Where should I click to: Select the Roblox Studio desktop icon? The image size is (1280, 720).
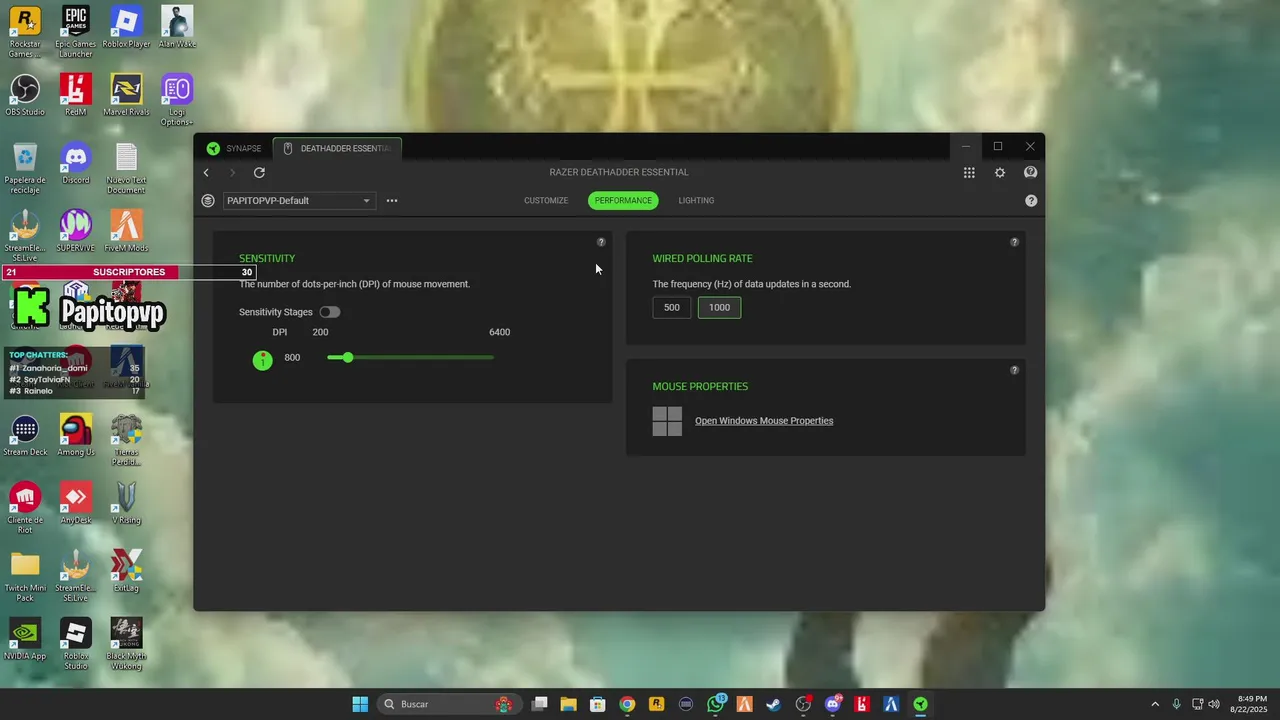pyautogui.click(x=75, y=644)
